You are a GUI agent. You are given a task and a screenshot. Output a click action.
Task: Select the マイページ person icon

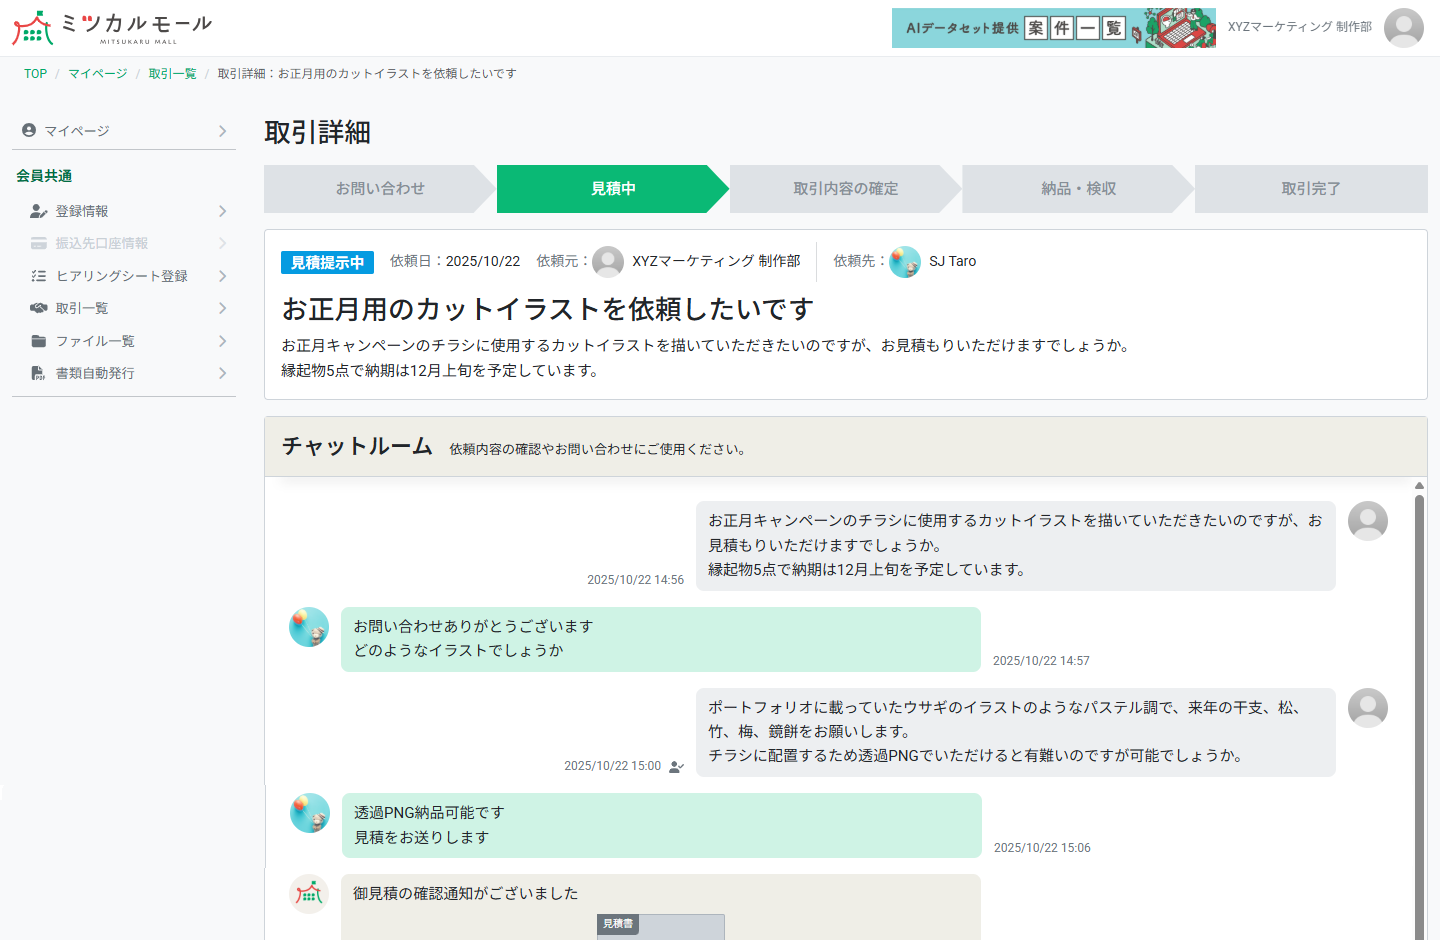click(28, 130)
